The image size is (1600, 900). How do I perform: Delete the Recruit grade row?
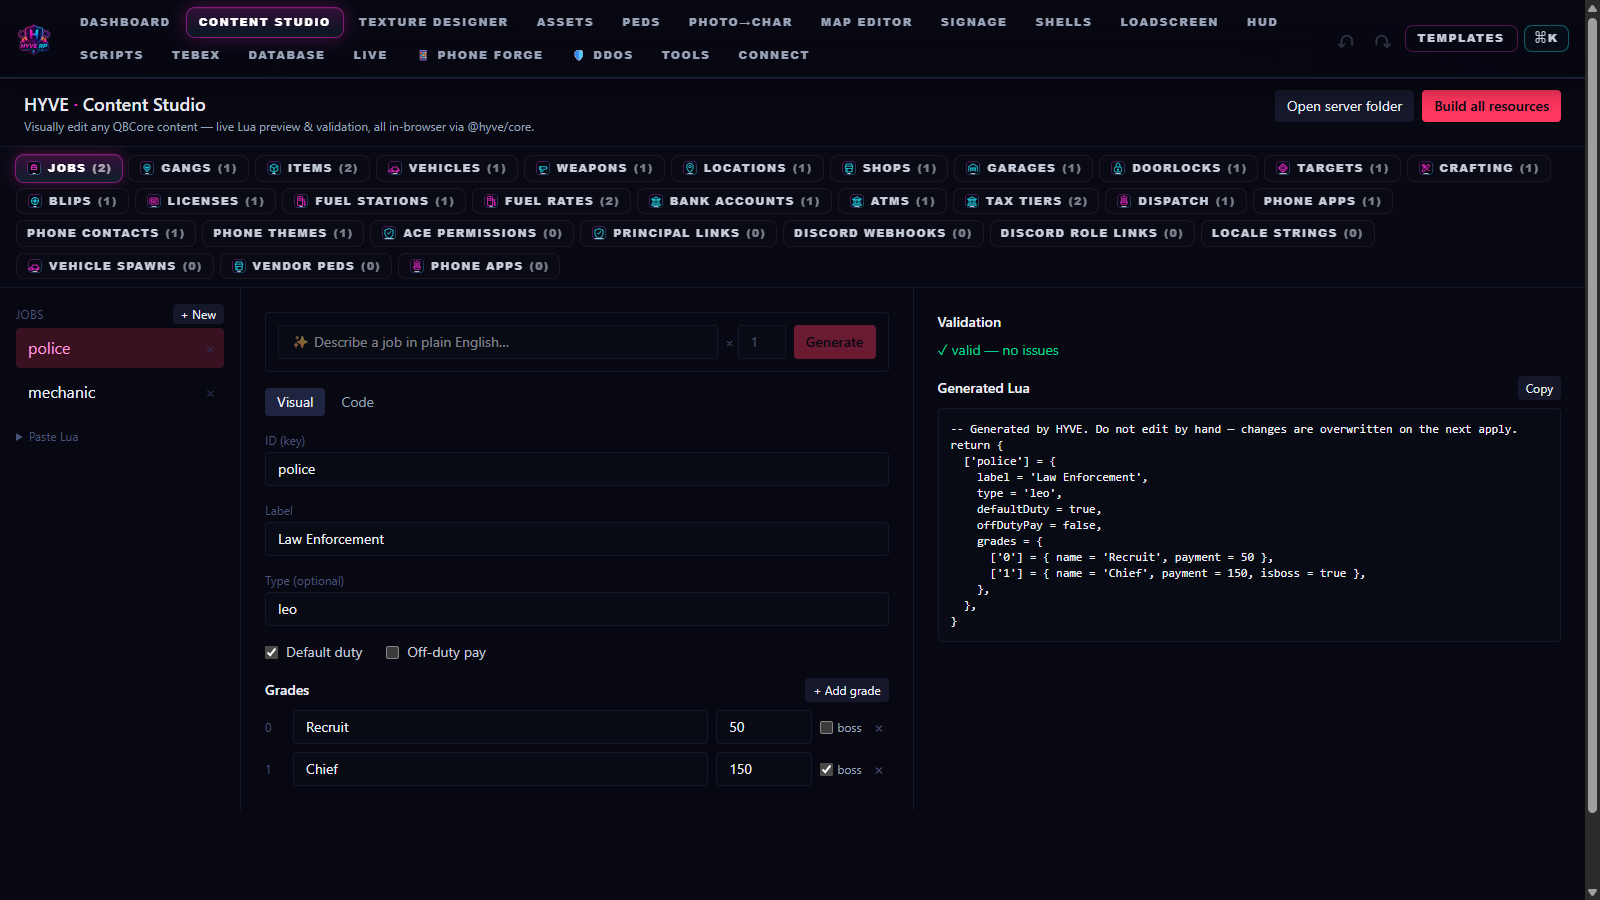[x=879, y=728]
